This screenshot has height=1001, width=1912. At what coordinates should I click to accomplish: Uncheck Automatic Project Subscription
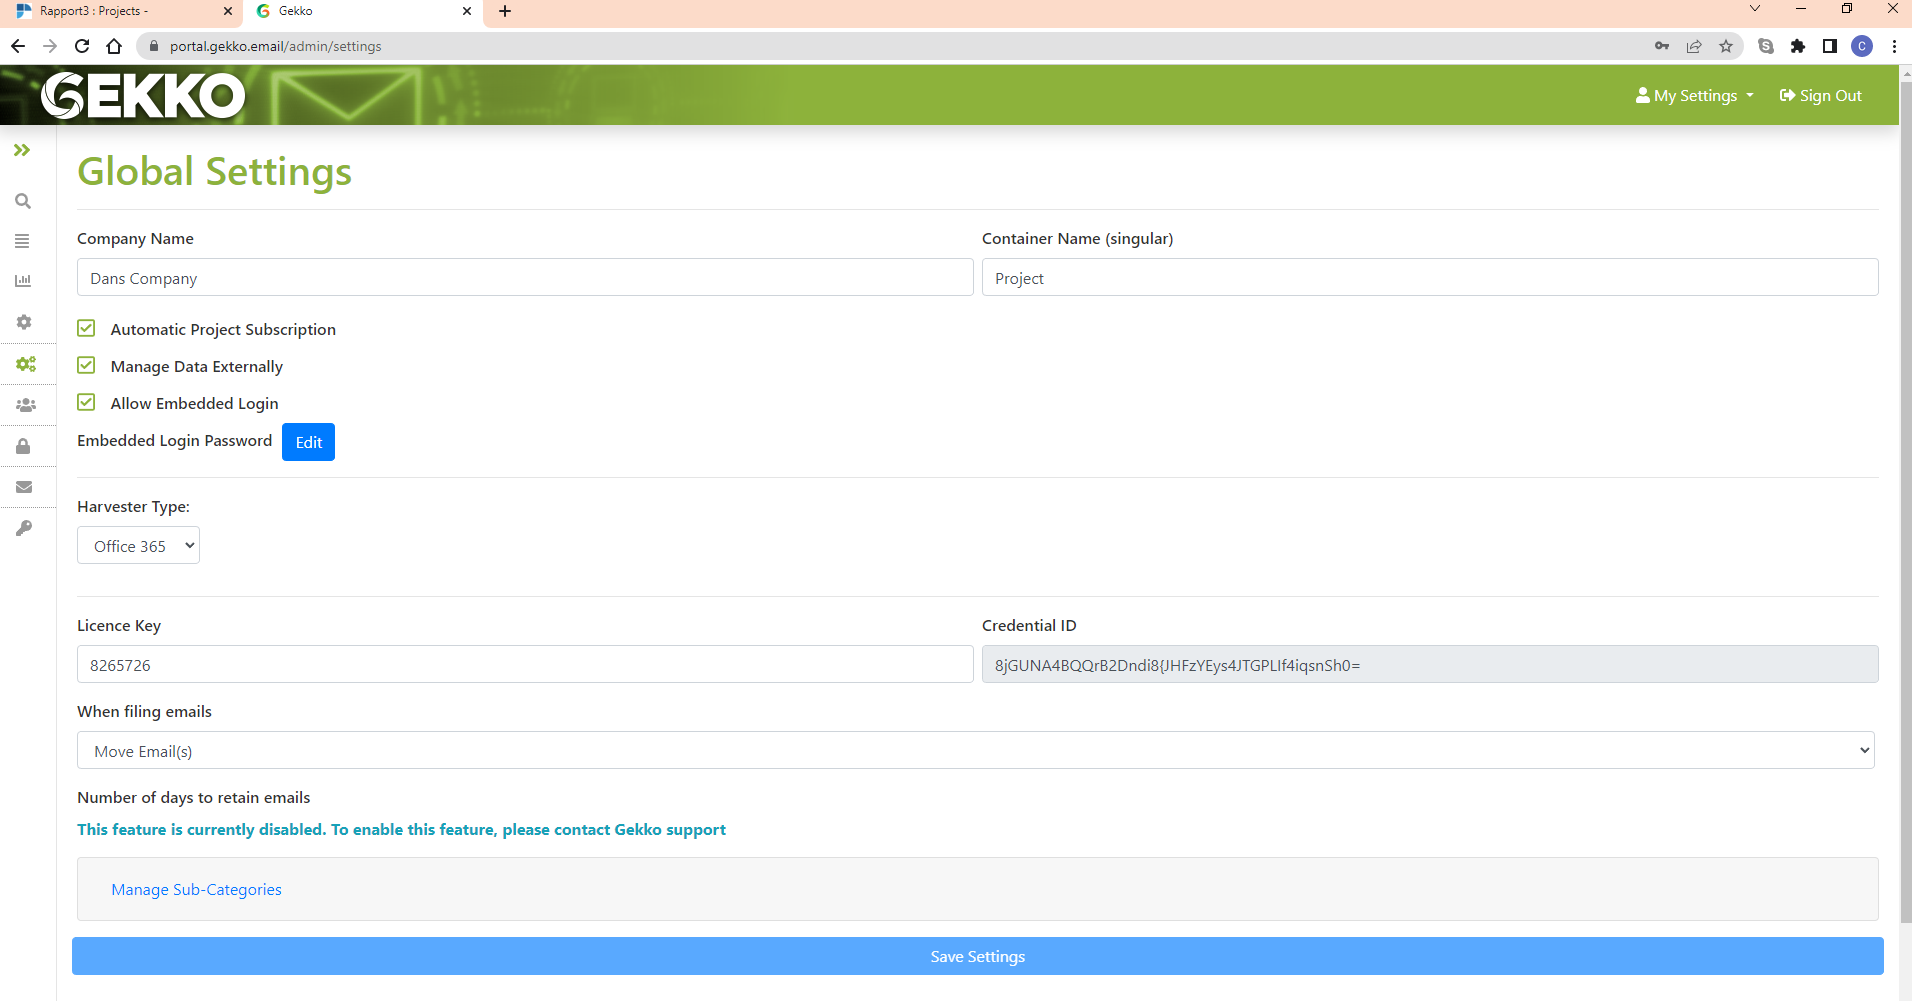click(86, 327)
